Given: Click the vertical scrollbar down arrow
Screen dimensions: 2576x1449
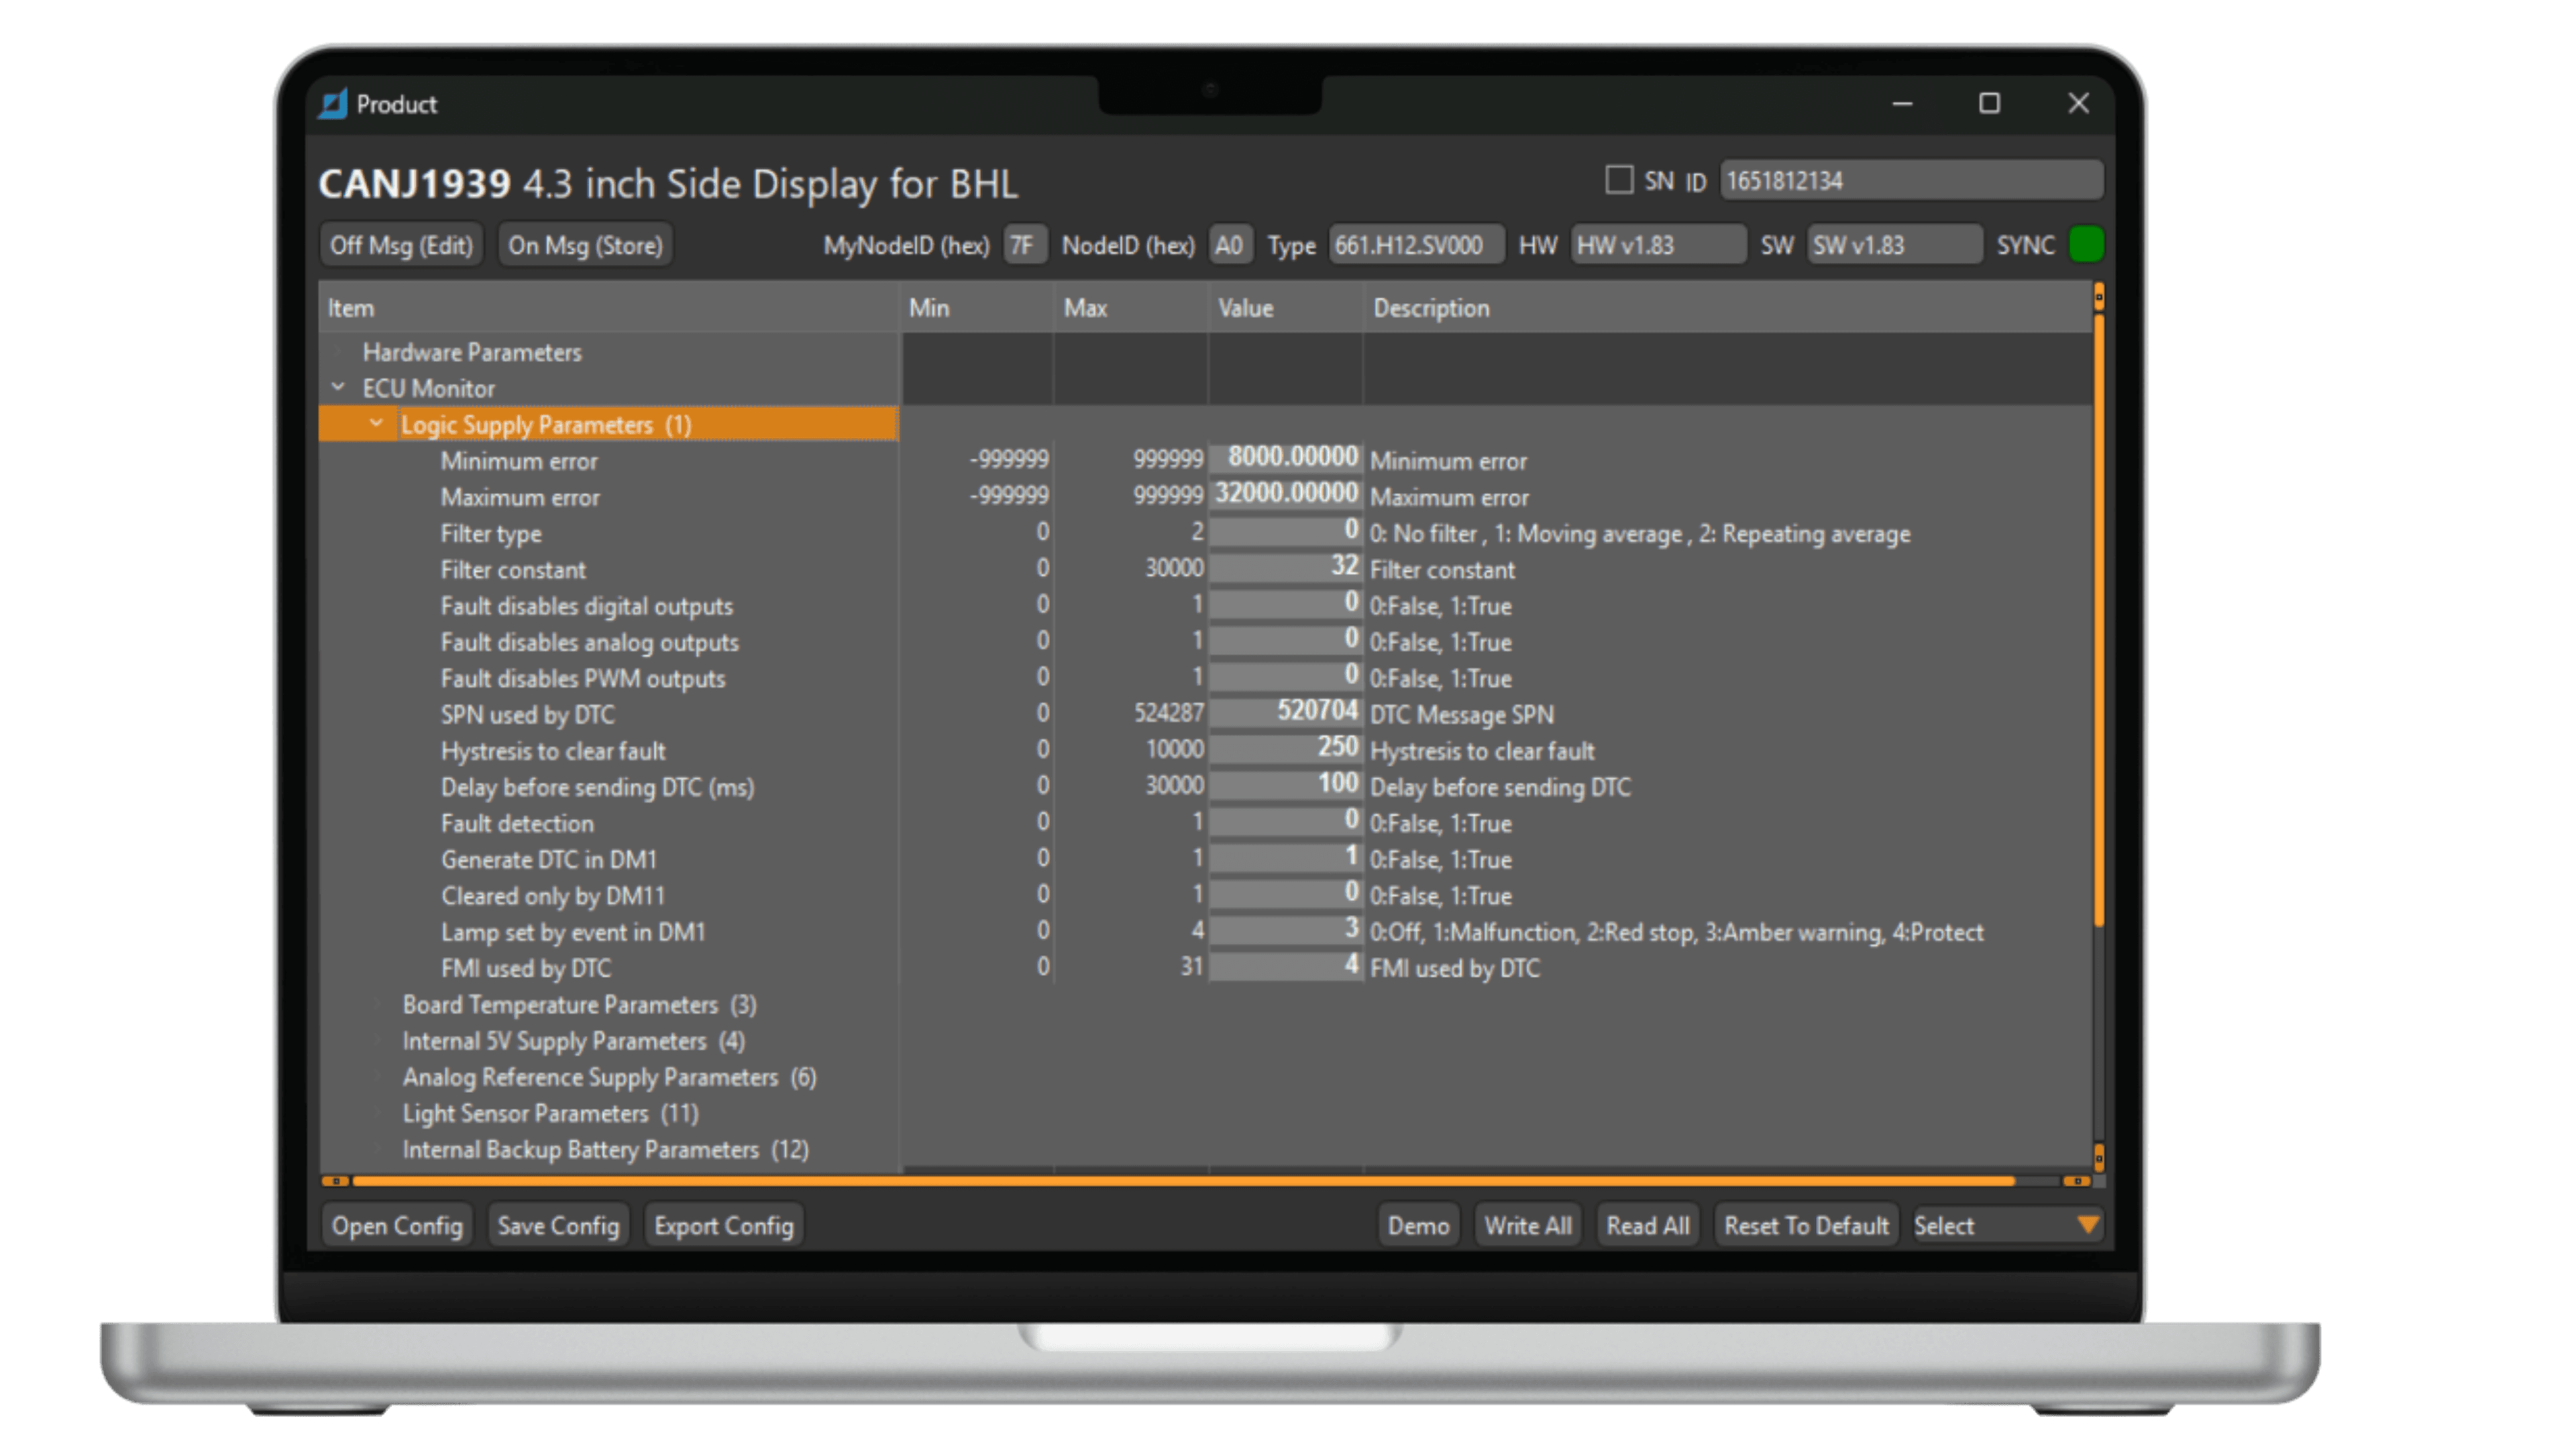Looking at the screenshot, I should click(2098, 1159).
